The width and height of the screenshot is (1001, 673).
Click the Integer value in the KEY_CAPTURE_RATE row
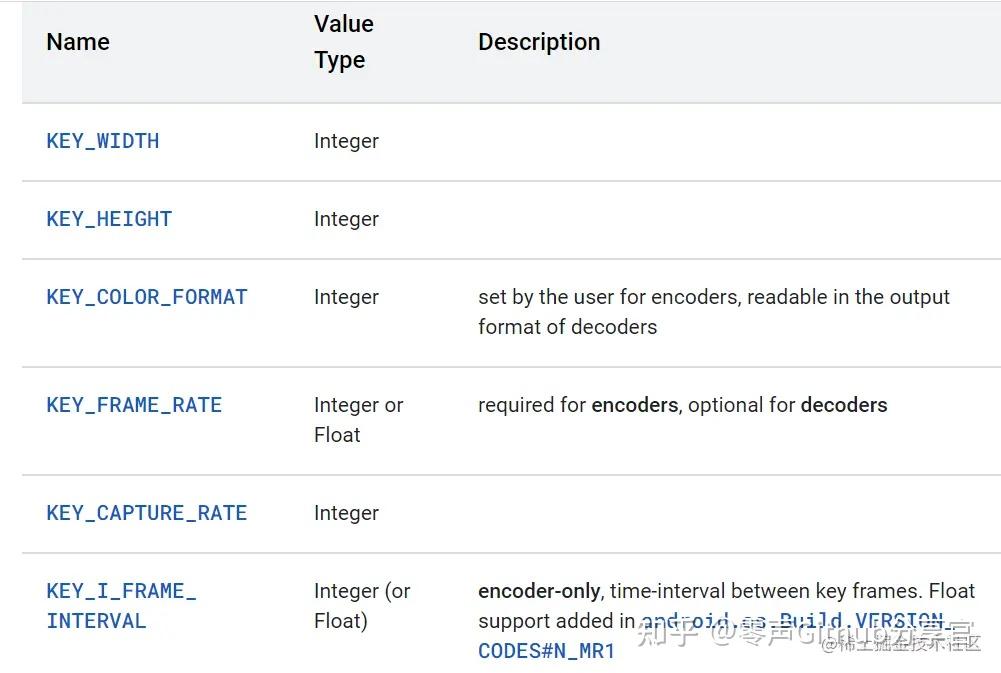coord(346,513)
